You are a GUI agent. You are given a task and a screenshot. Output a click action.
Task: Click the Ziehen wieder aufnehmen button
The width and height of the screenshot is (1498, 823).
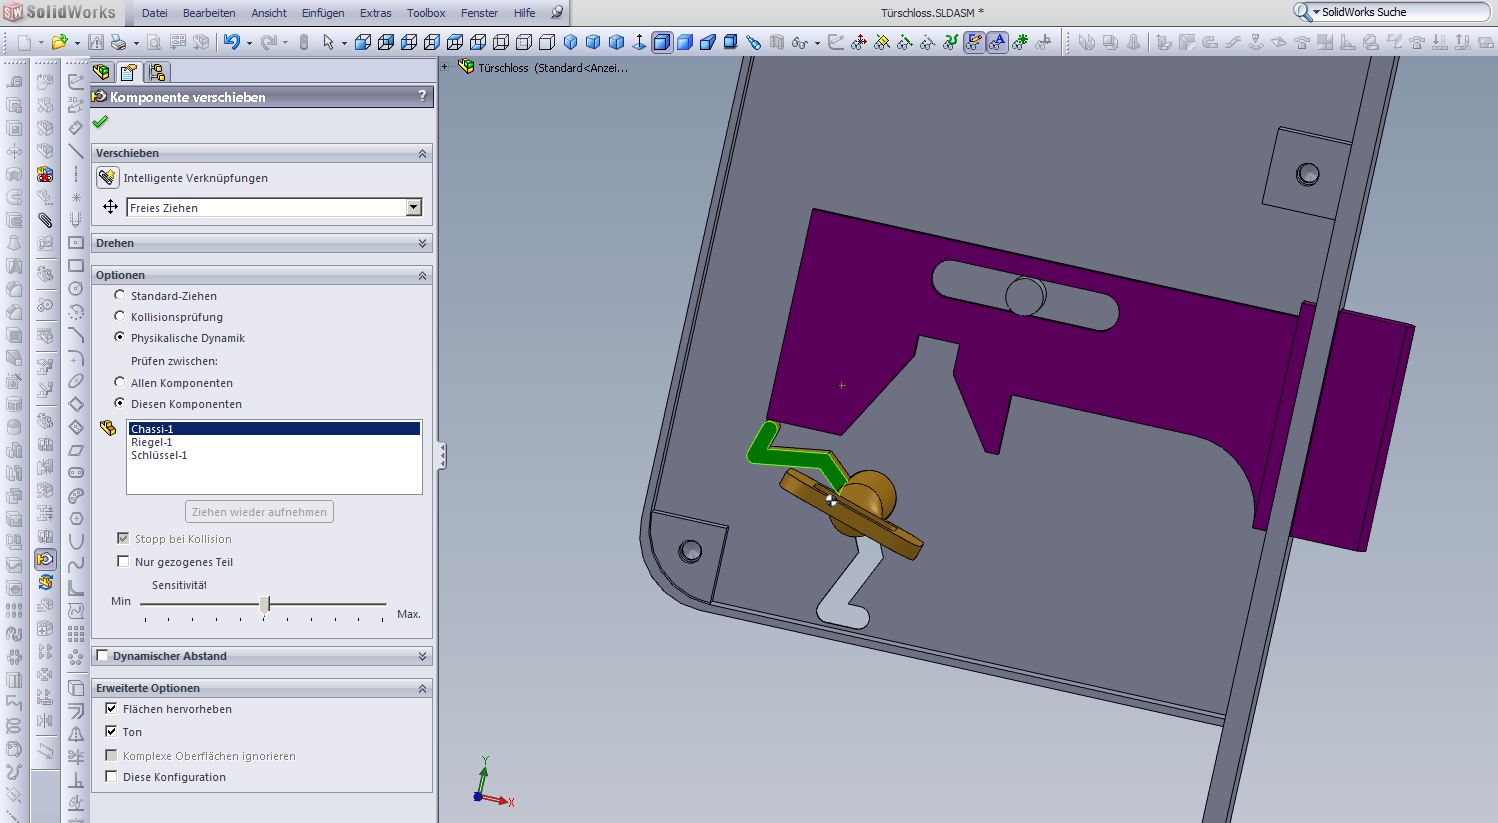[x=259, y=512]
